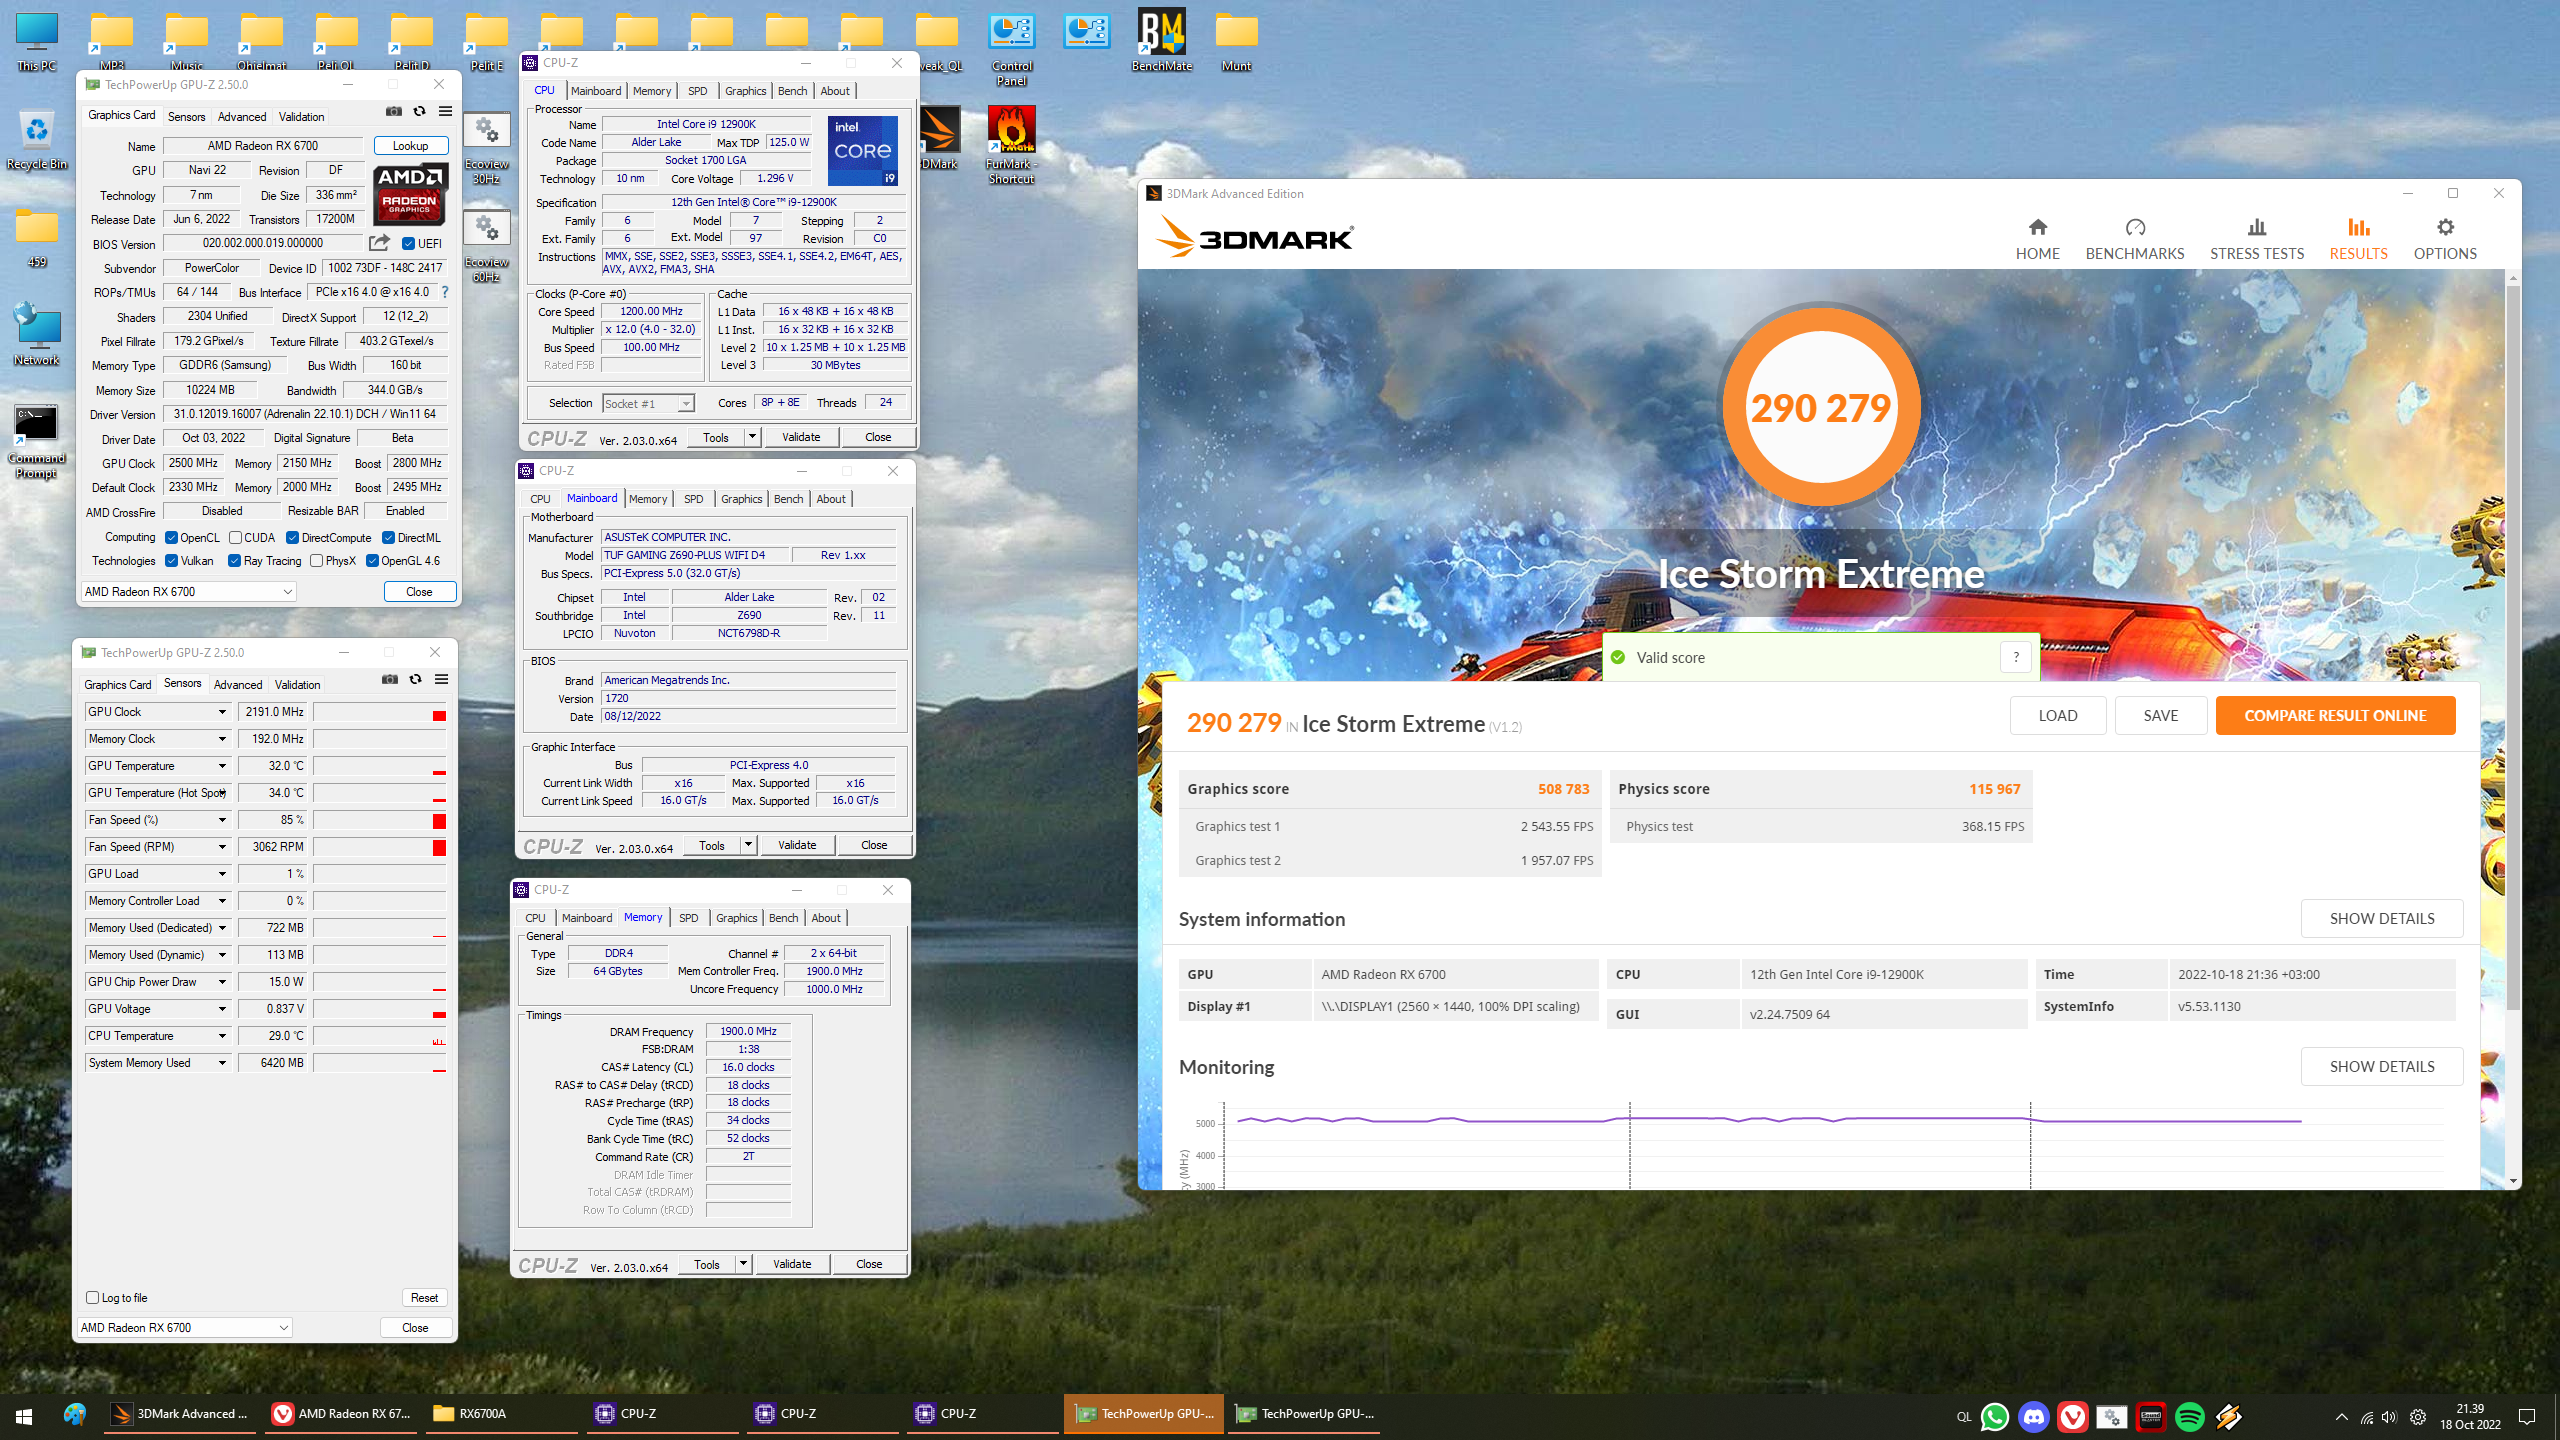This screenshot has height=1440, width=2560.
Task: Click LOAD button in 3DMark
Action: (2057, 716)
